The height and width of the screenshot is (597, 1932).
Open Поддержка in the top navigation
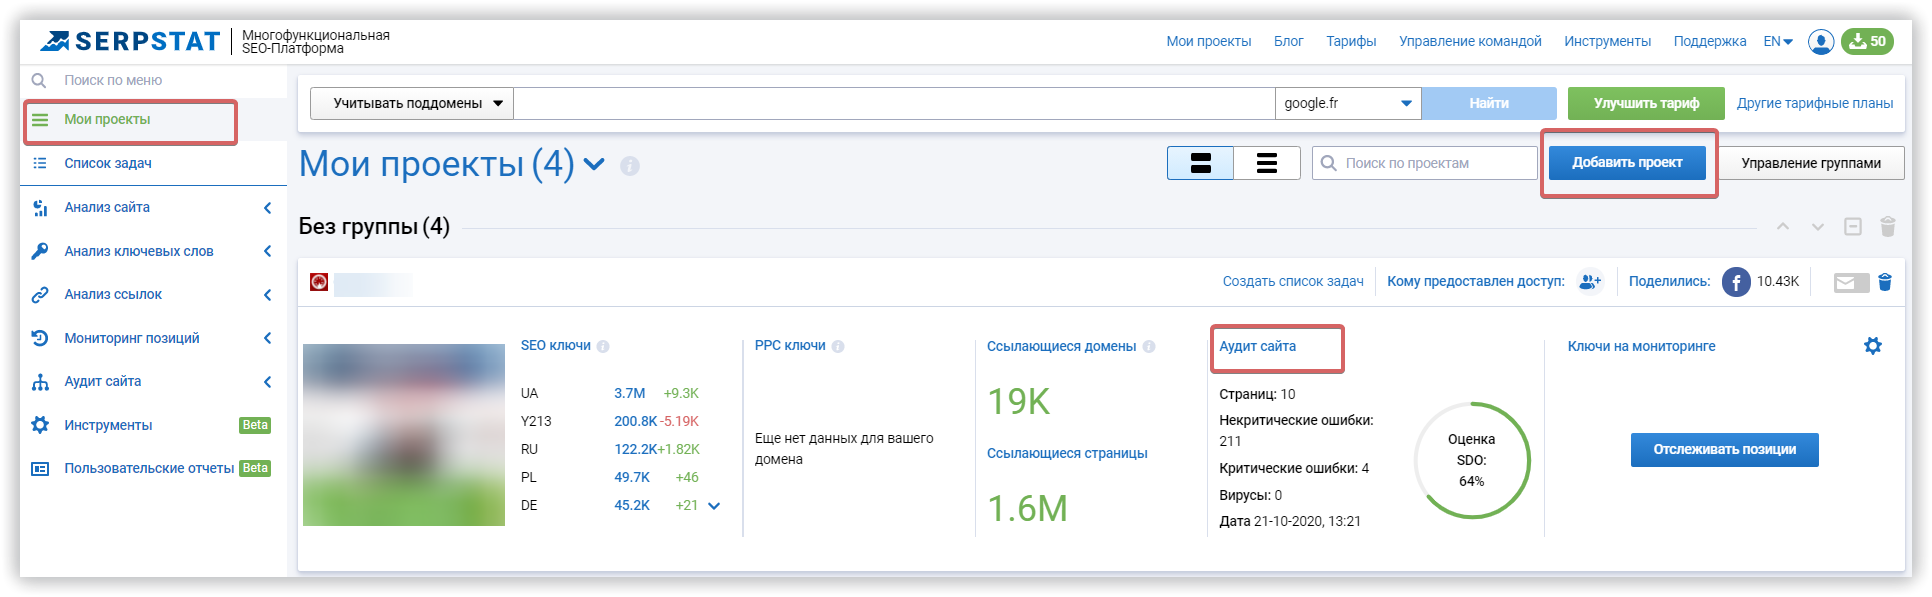(x=1710, y=41)
